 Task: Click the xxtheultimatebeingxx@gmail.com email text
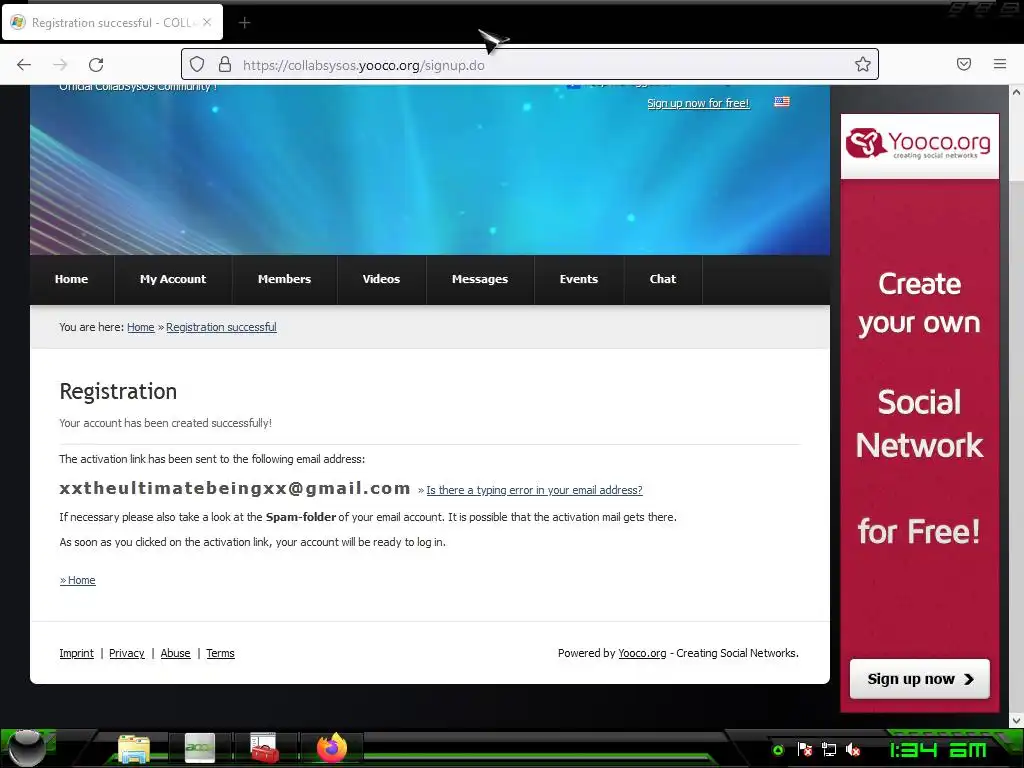[235, 488]
